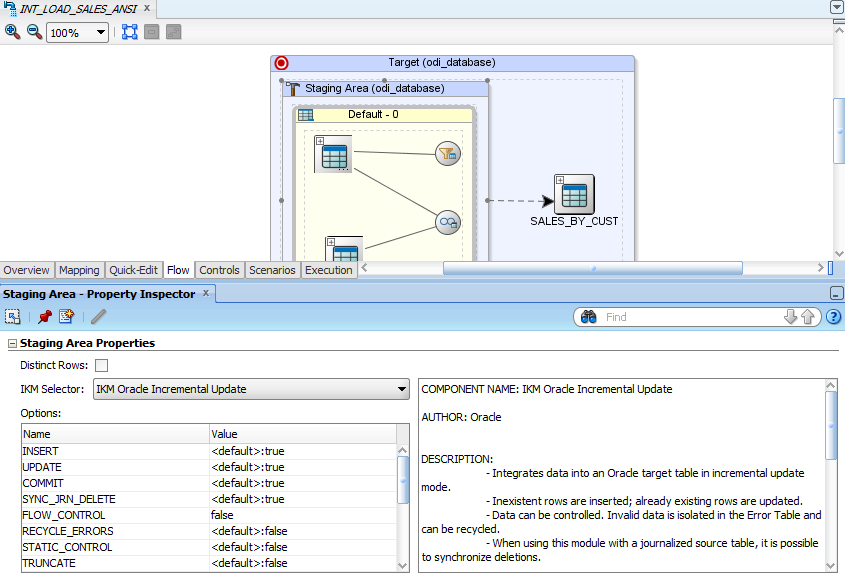Select the join operator icon in the diagram
Image resolution: width=845 pixels, height=582 pixels.
447,223
